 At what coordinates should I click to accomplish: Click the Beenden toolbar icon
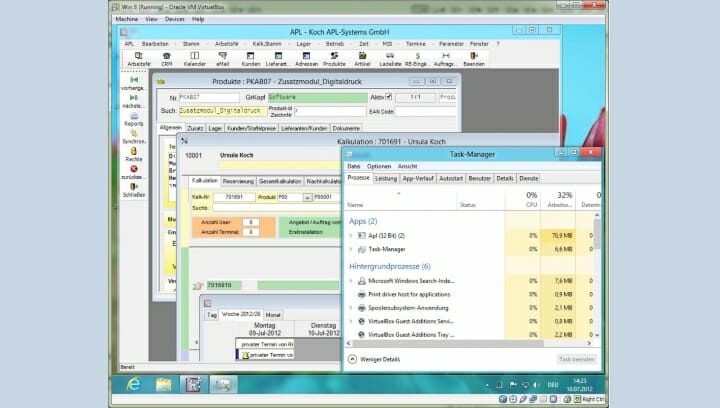click(x=474, y=59)
